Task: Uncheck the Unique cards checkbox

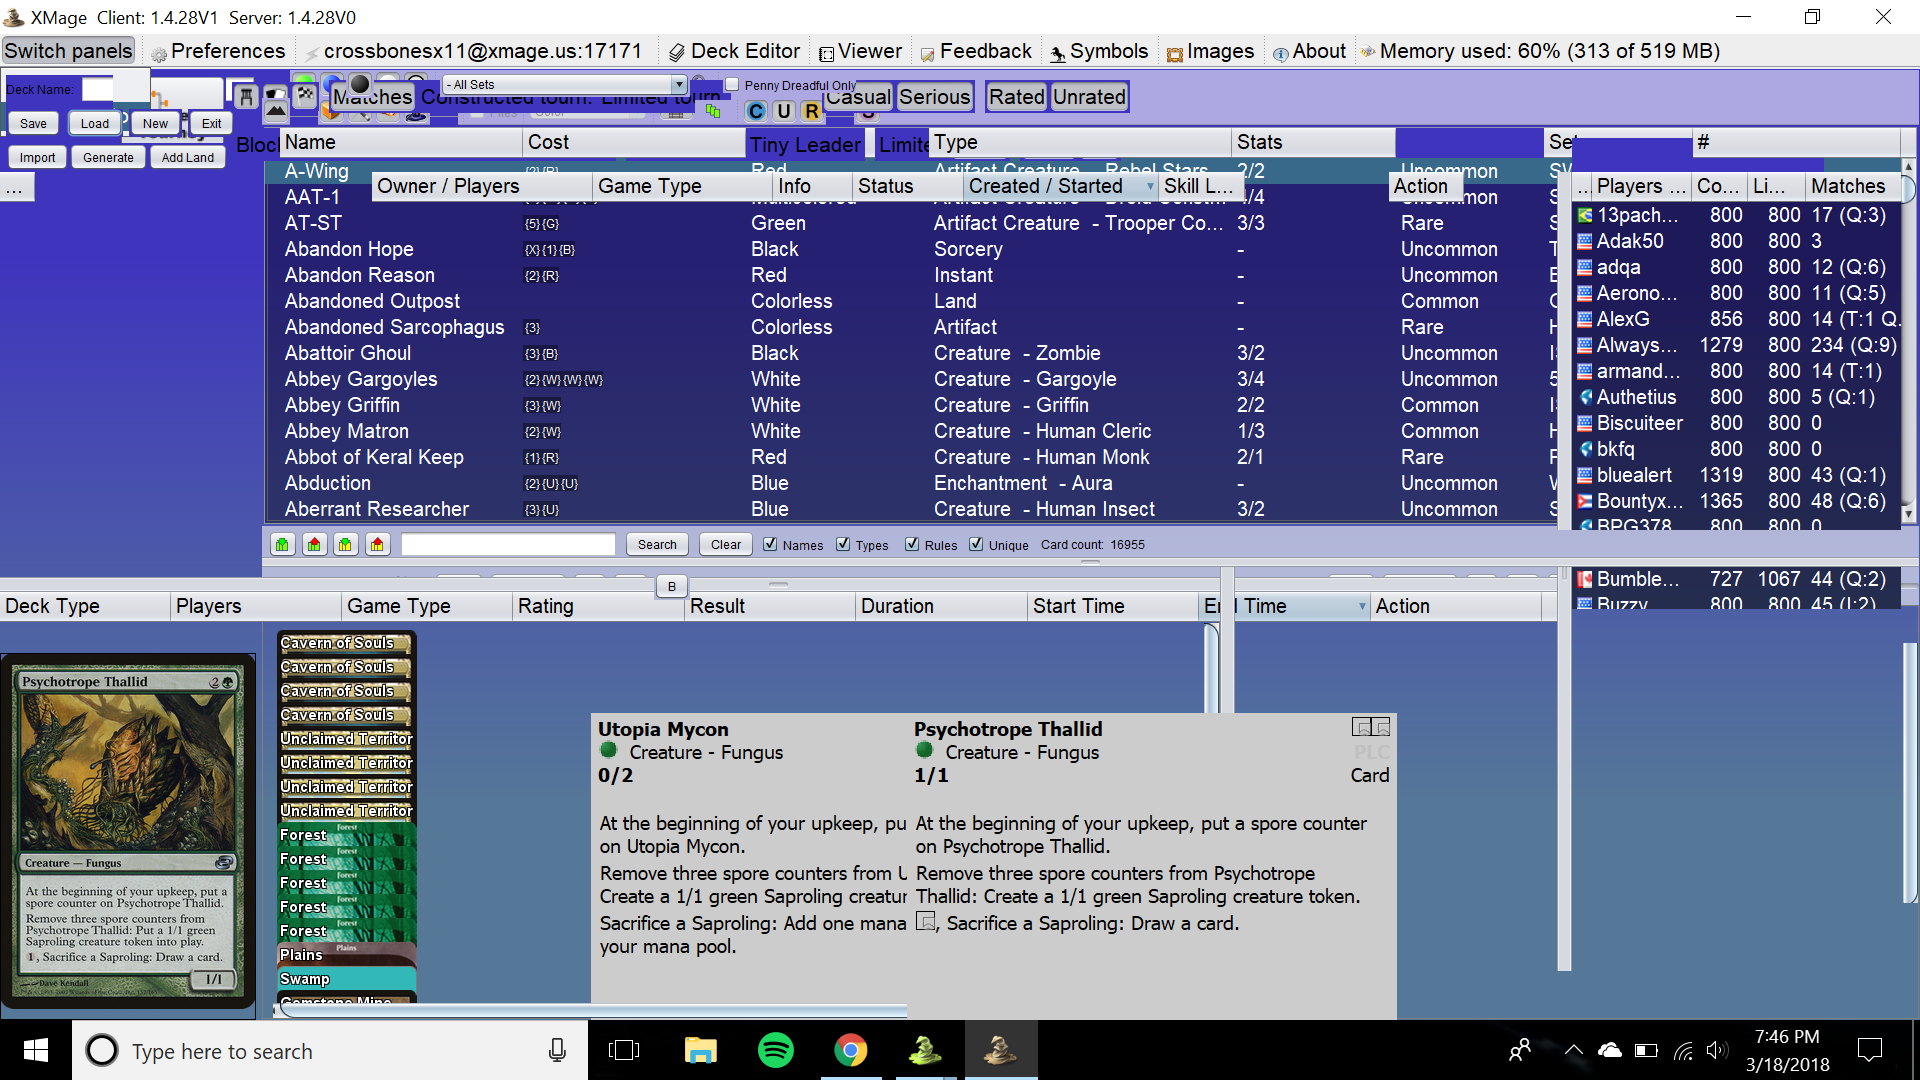Action: tap(976, 544)
